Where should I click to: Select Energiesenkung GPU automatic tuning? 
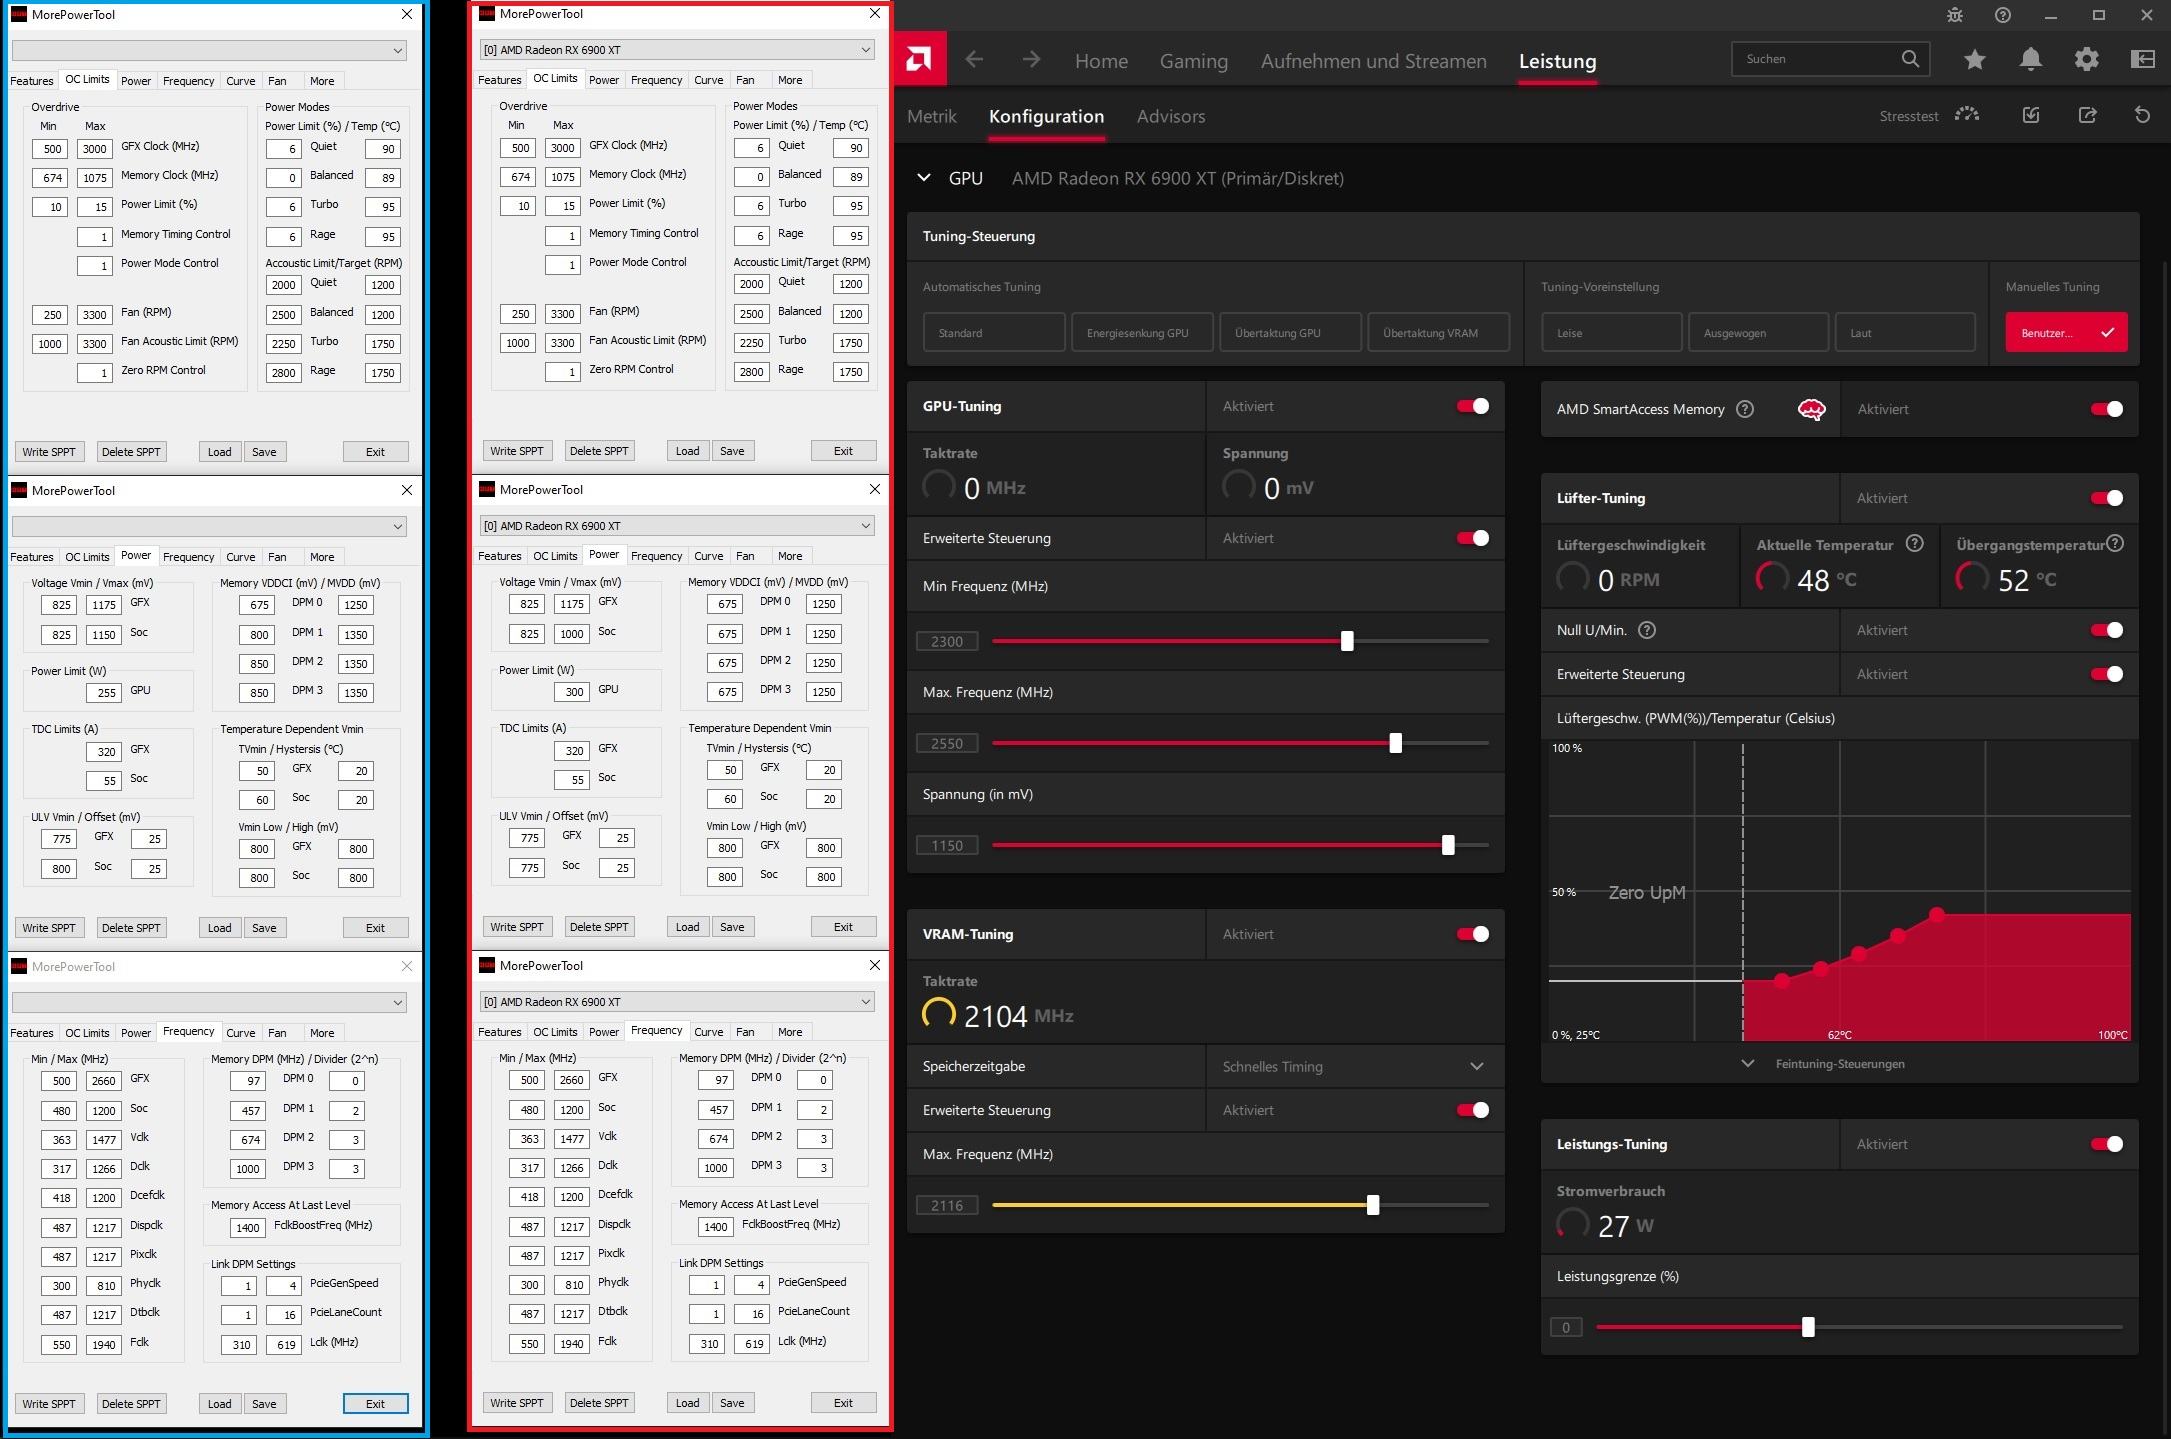click(1142, 332)
